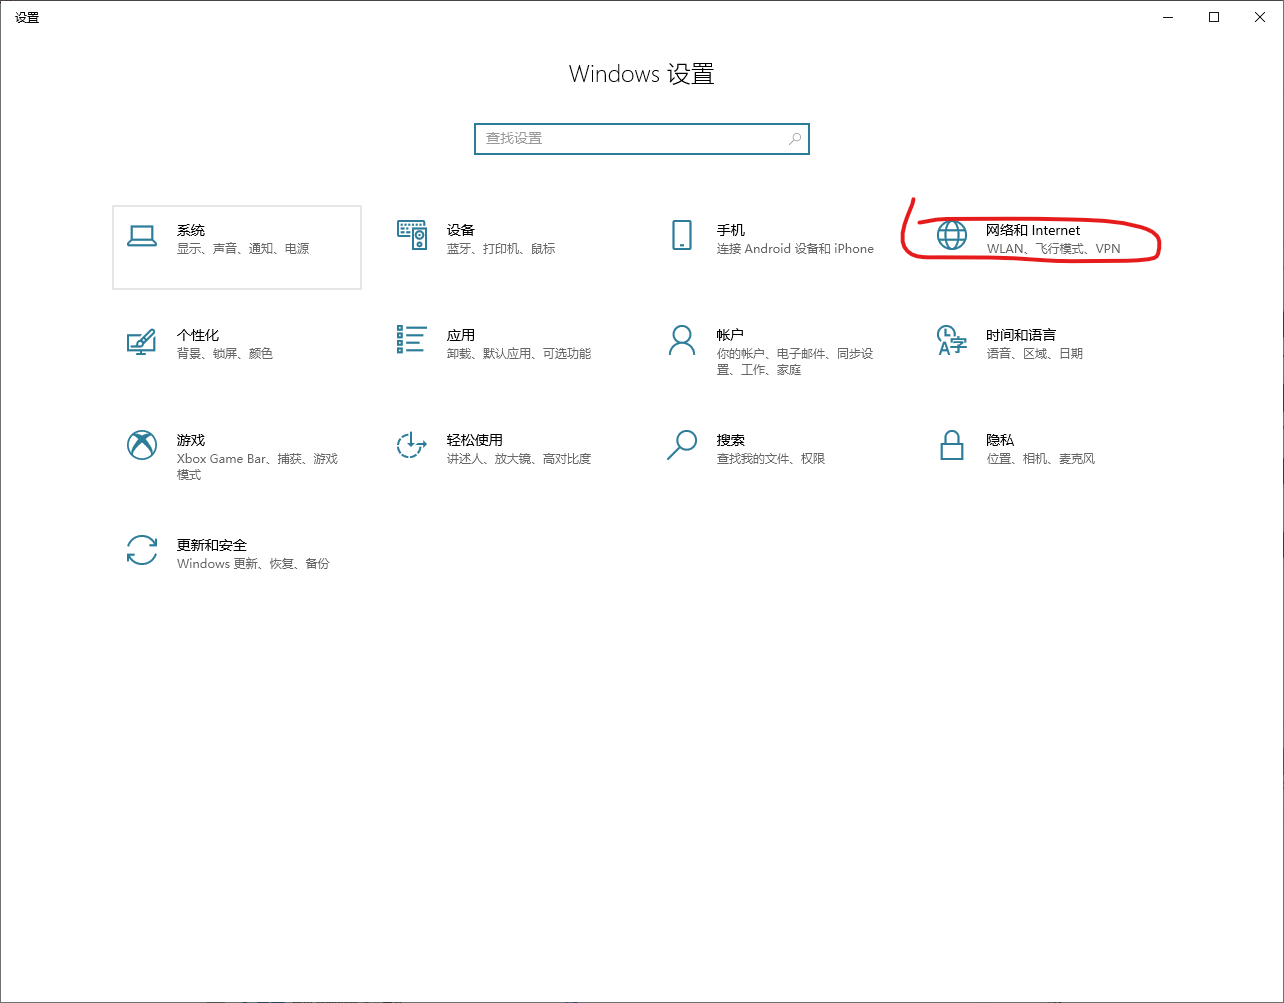Screen dimensions: 1284x1003
Task: Click the text 蓝牙、打印机、鼠标
Action: (501, 249)
